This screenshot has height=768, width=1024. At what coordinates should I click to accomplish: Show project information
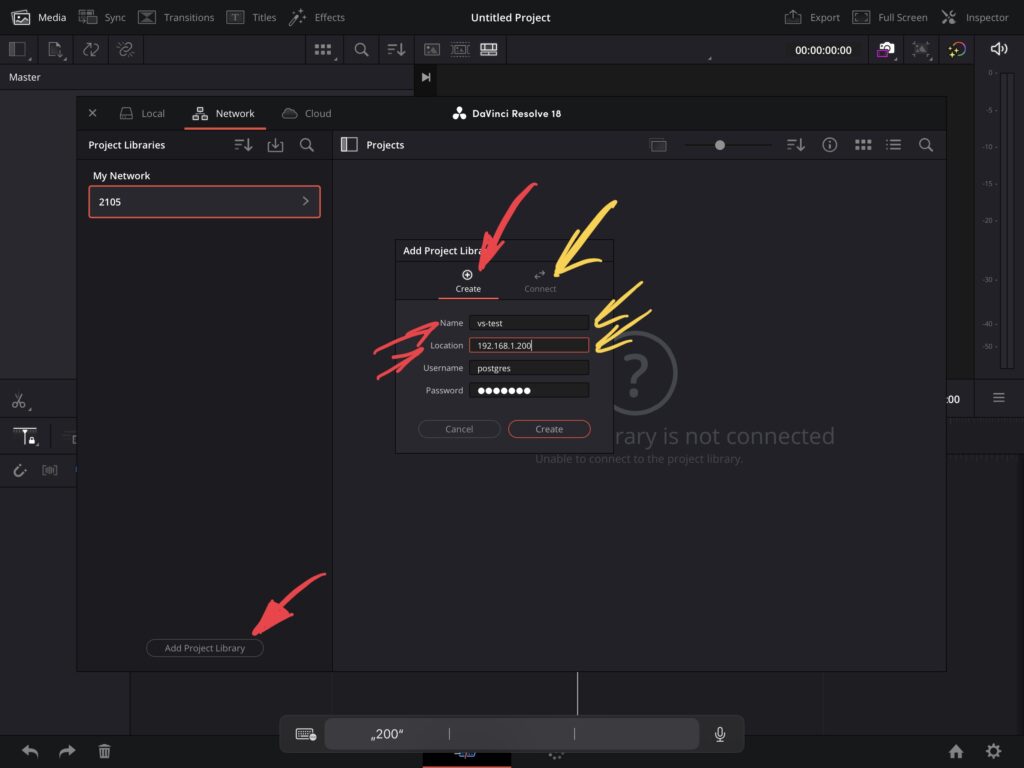(829, 145)
